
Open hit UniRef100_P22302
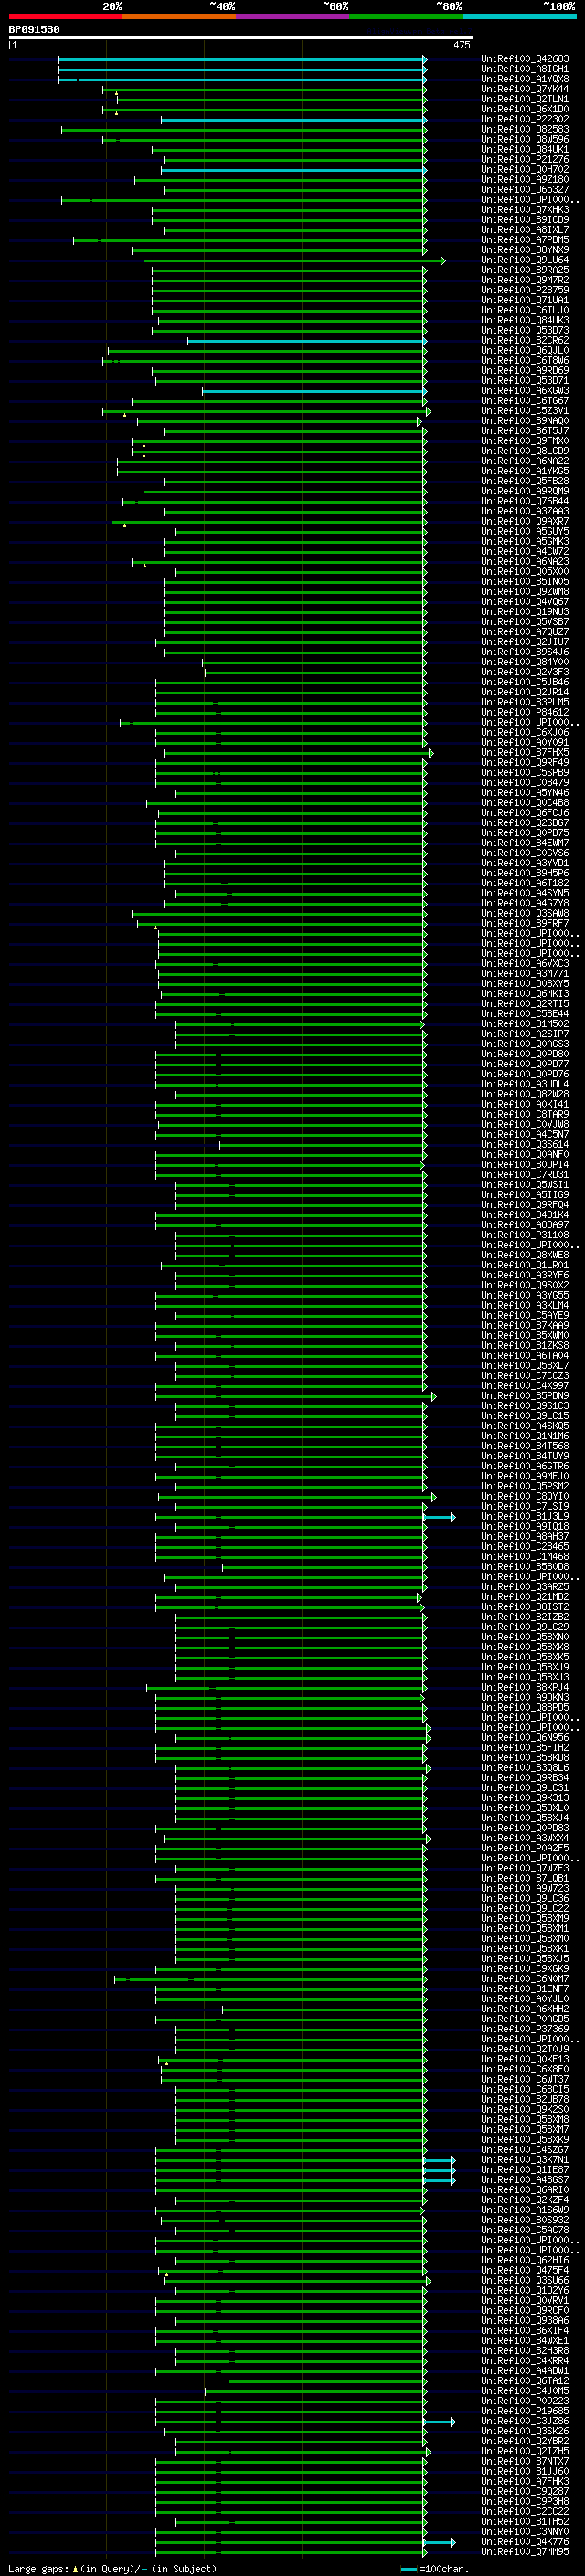point(525,119)
